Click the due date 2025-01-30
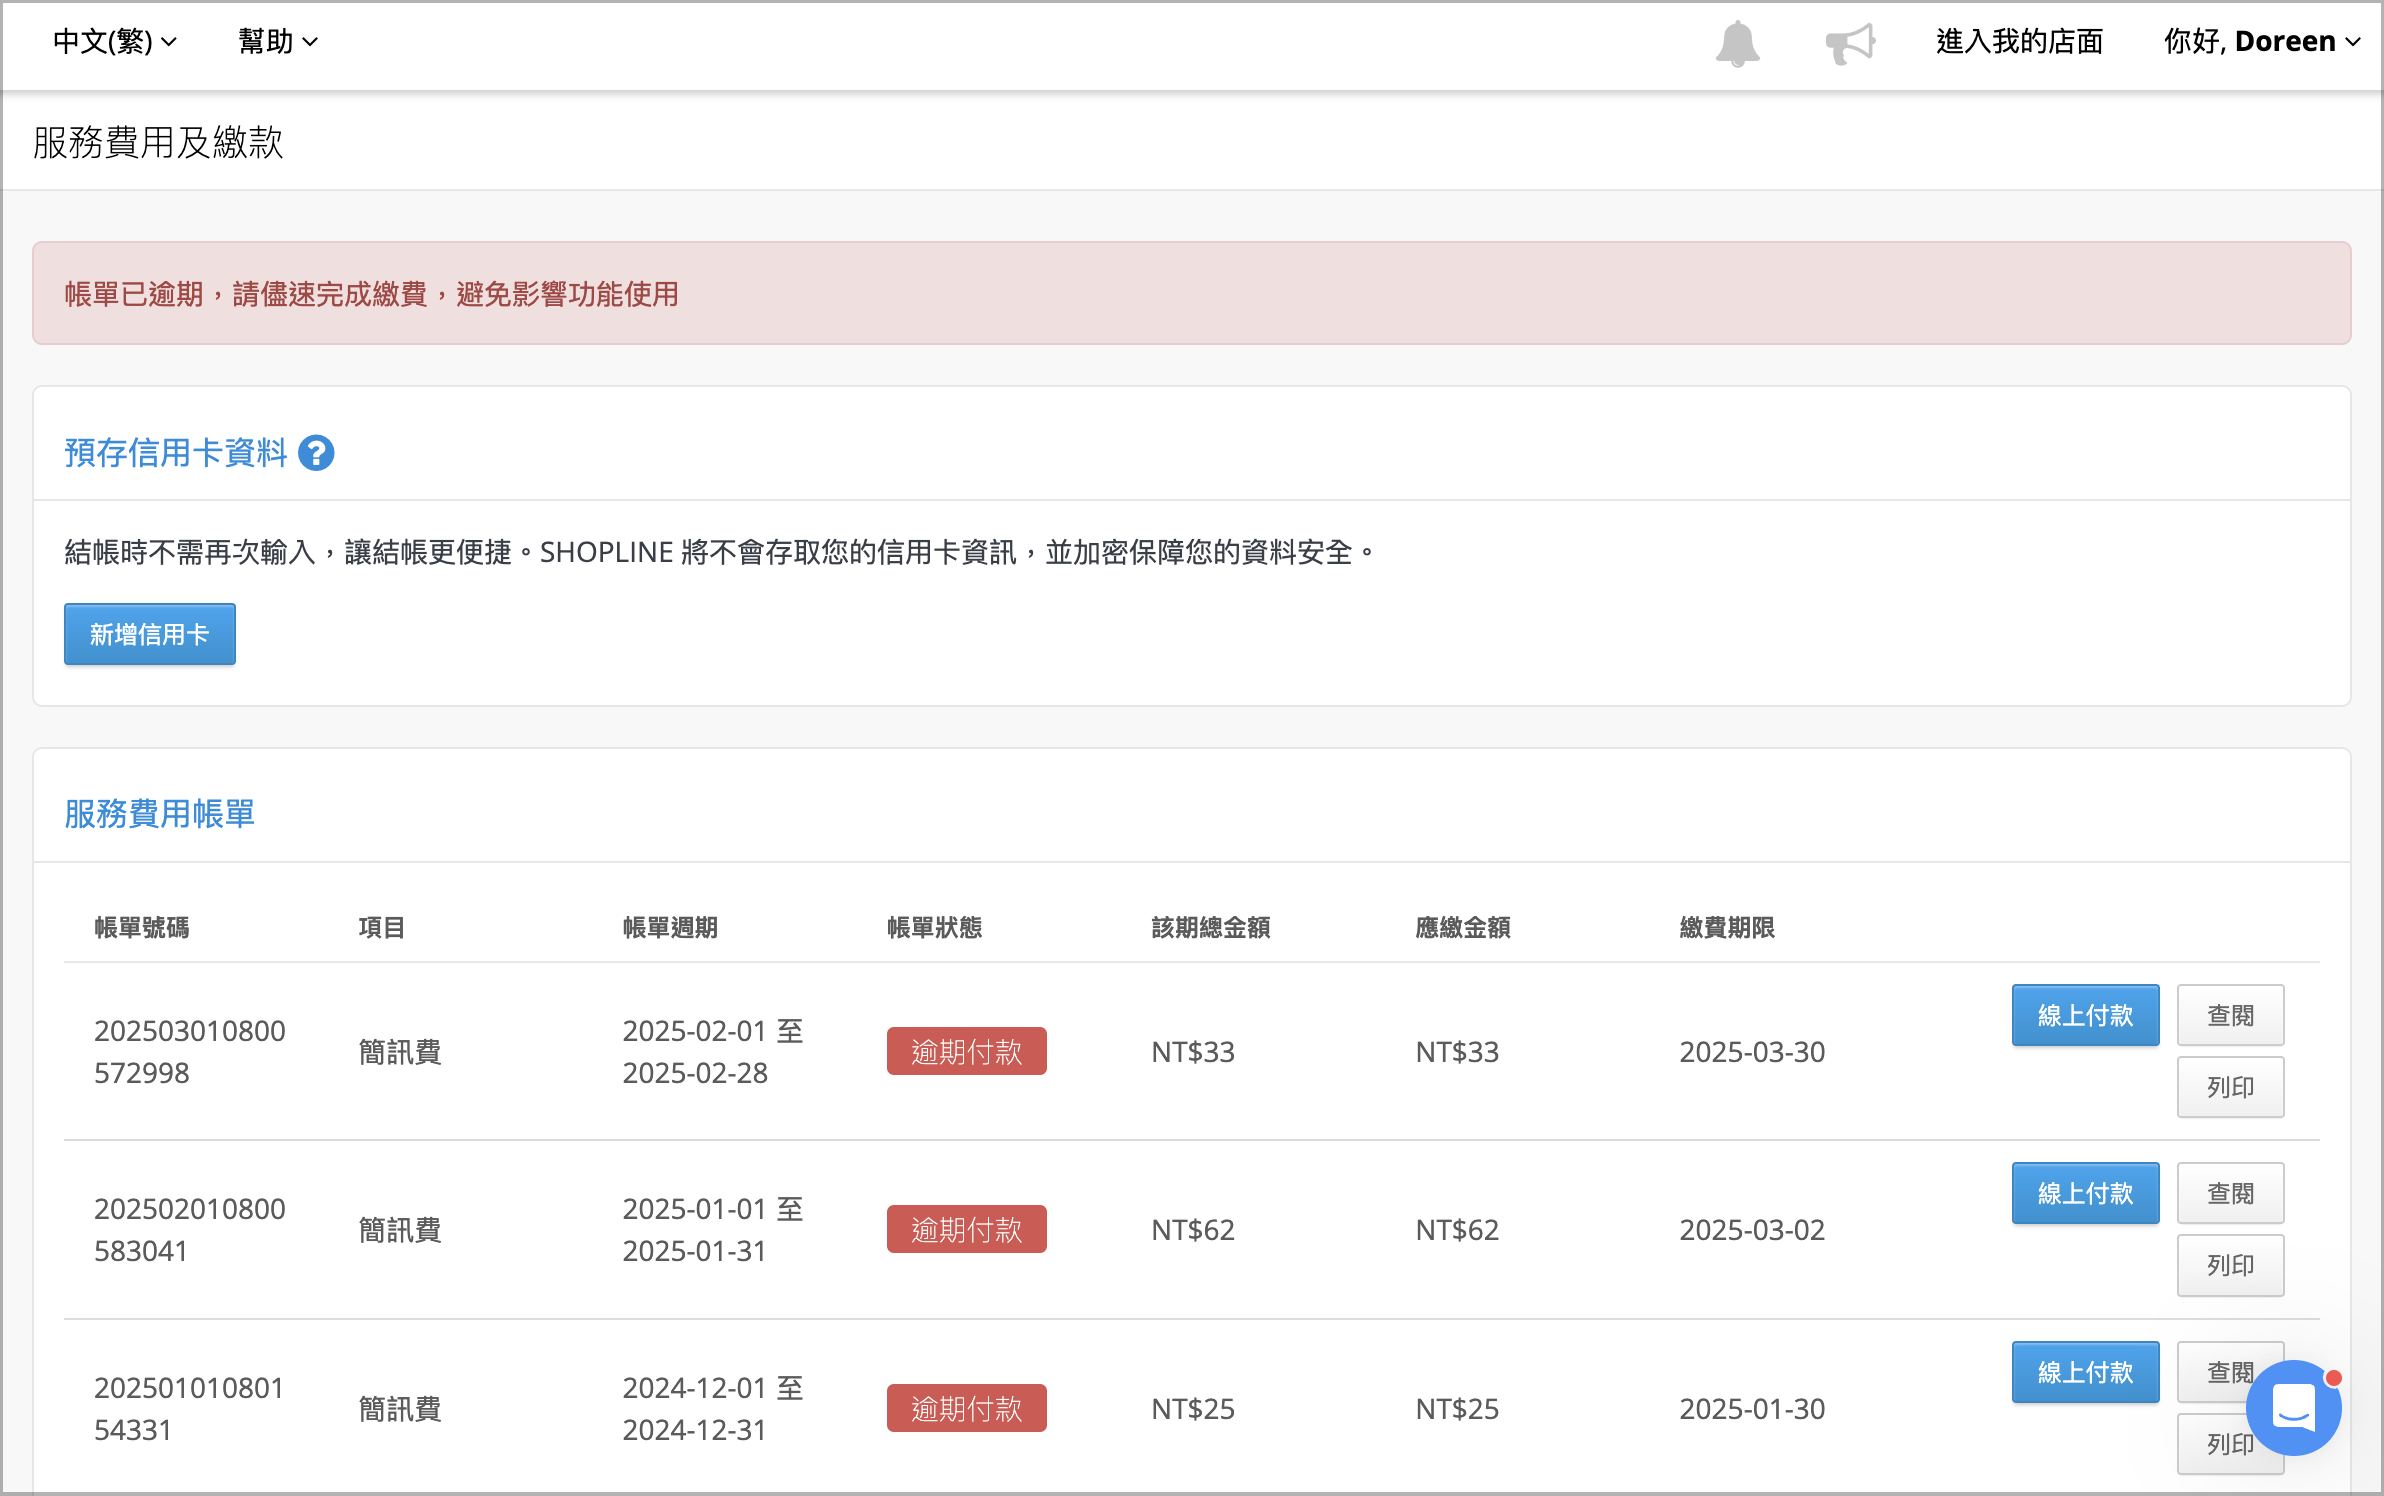The image size is (2384, 1496). tap(1752, 1408)
